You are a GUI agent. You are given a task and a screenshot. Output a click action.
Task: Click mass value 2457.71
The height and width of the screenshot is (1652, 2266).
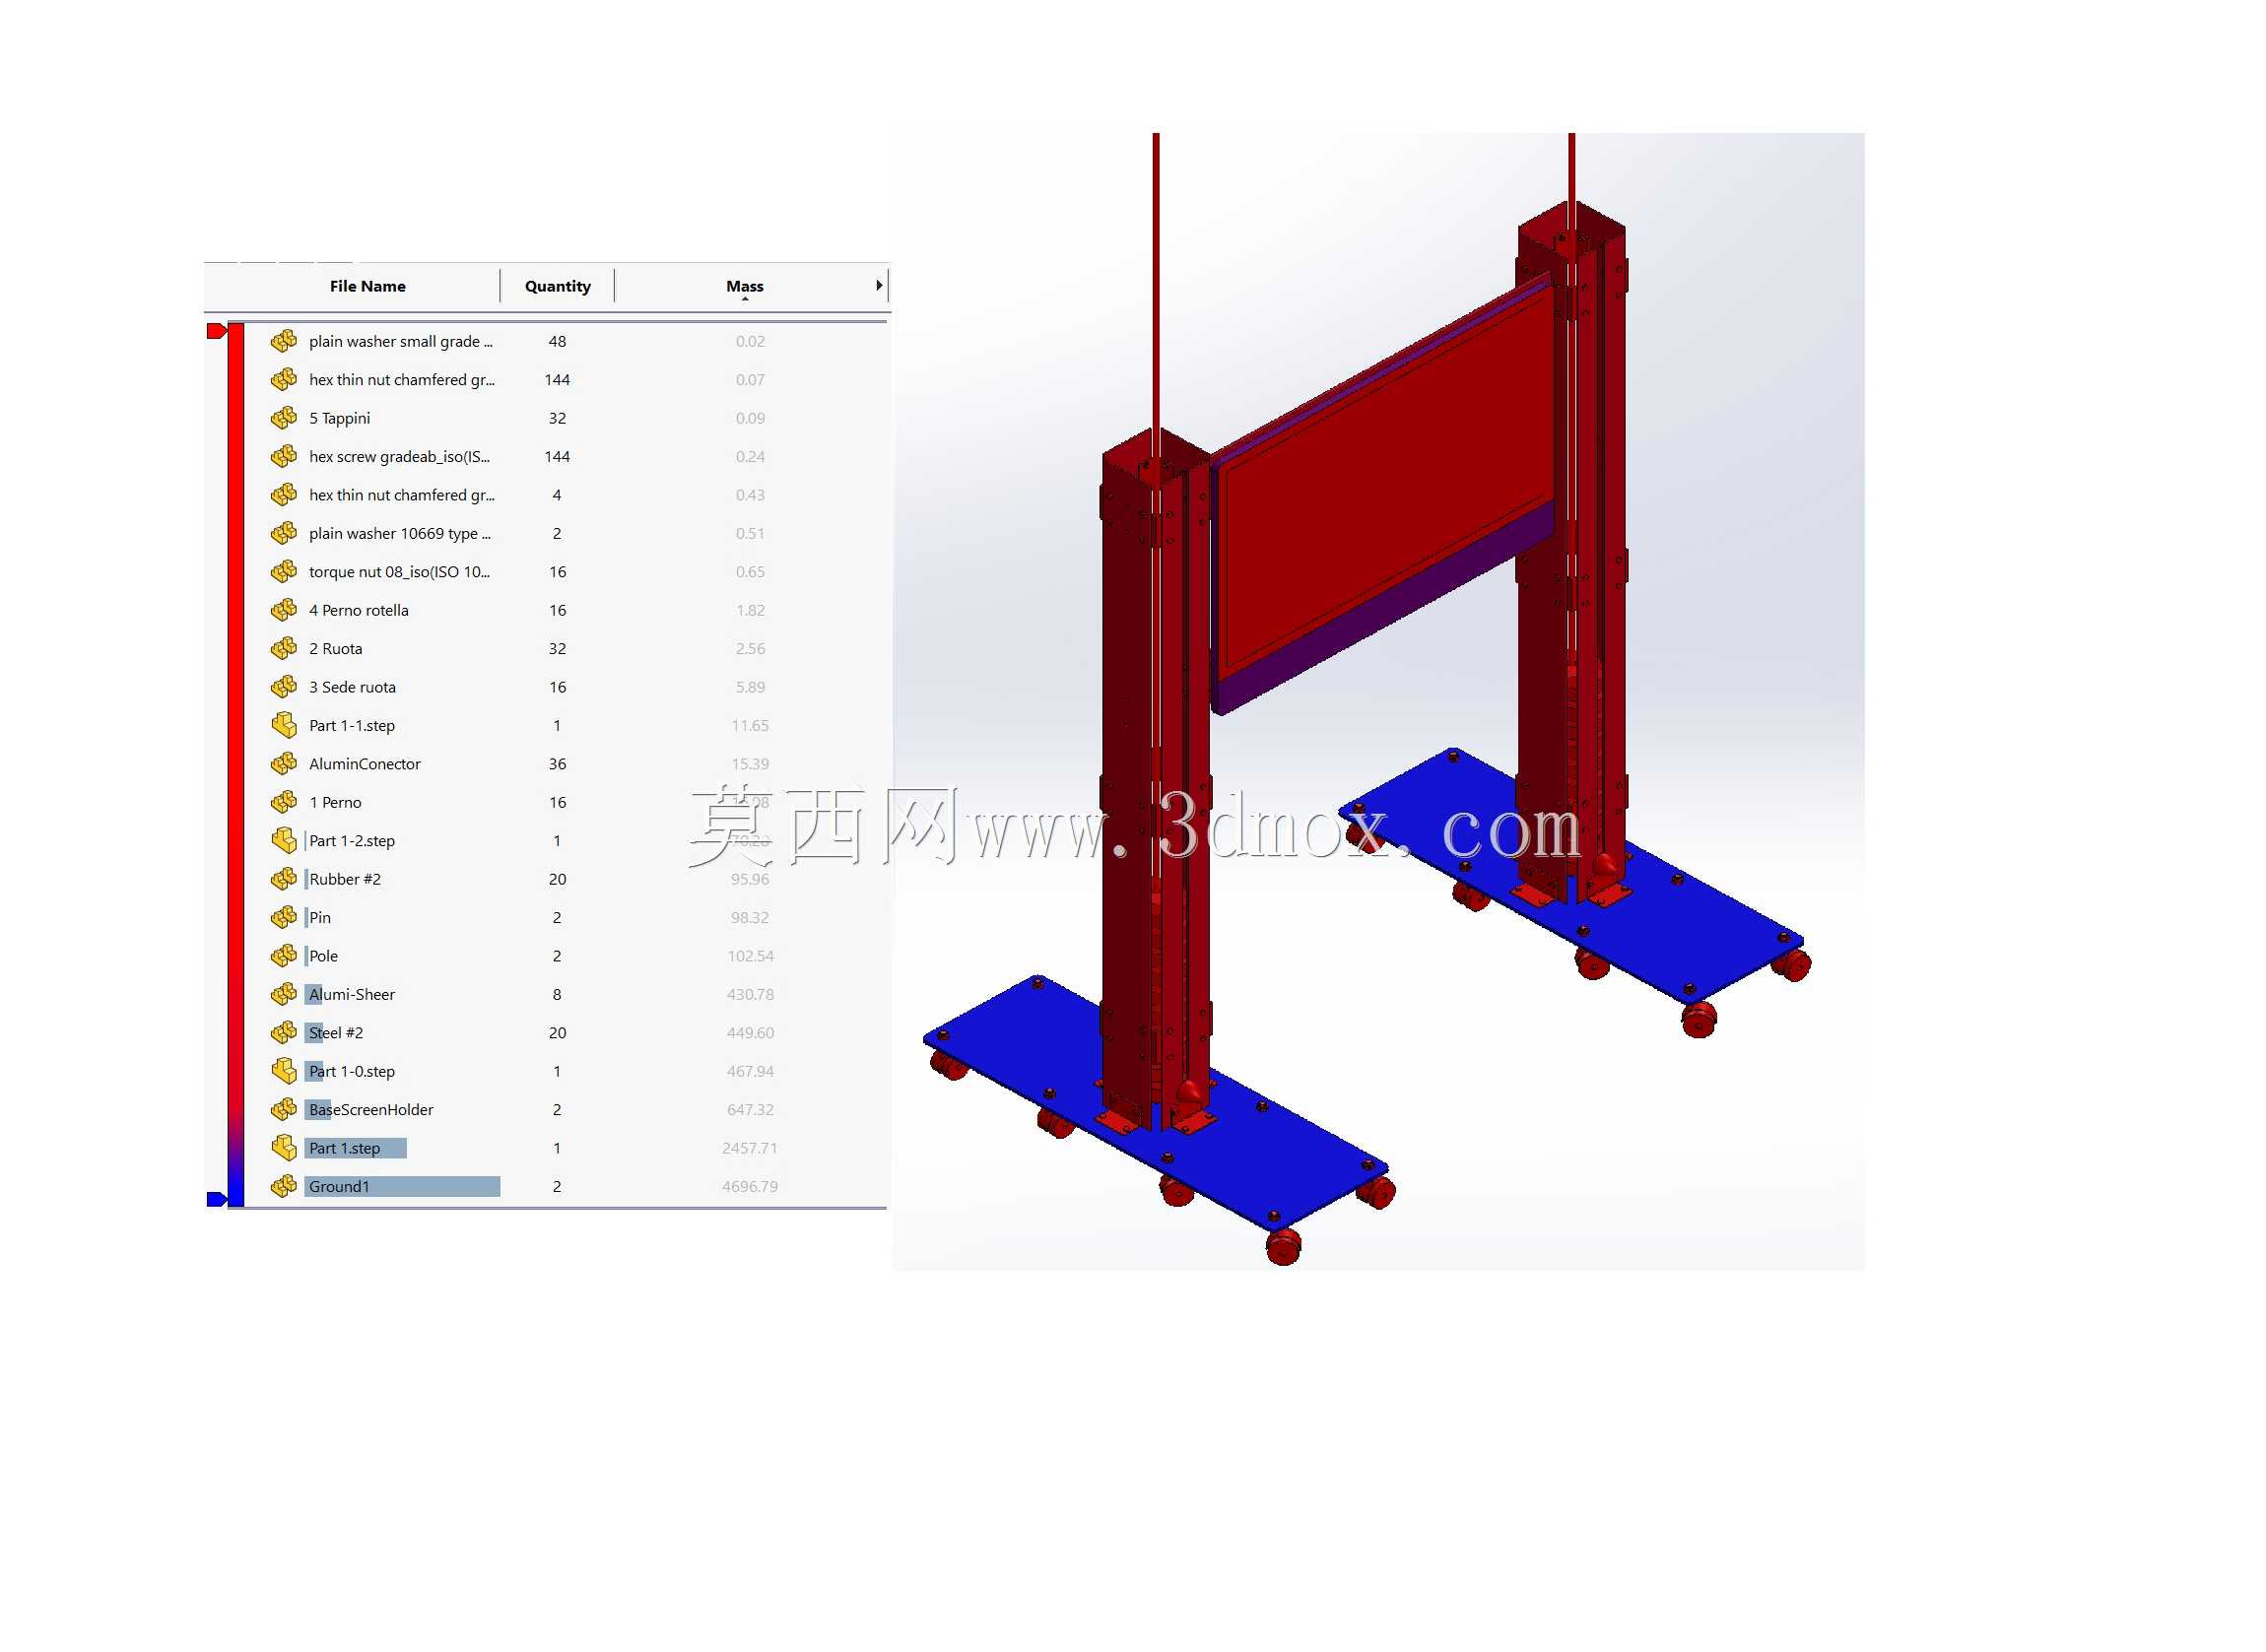point(749,1148)
